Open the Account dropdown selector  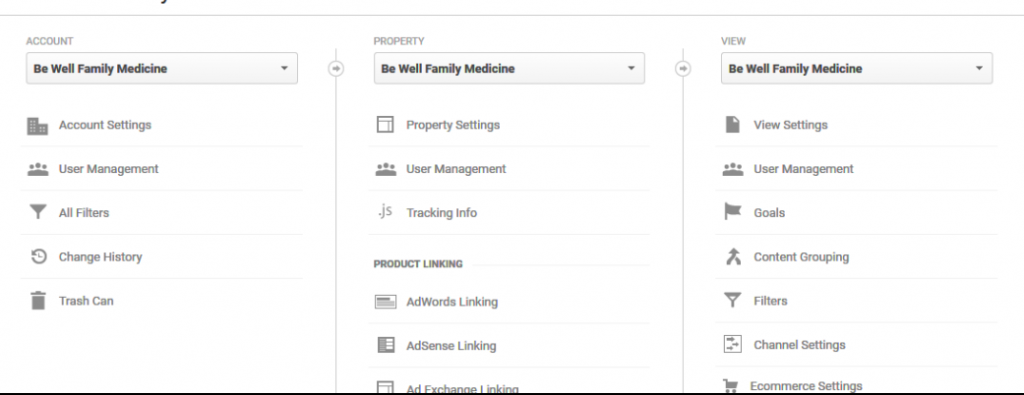point(162,69)
